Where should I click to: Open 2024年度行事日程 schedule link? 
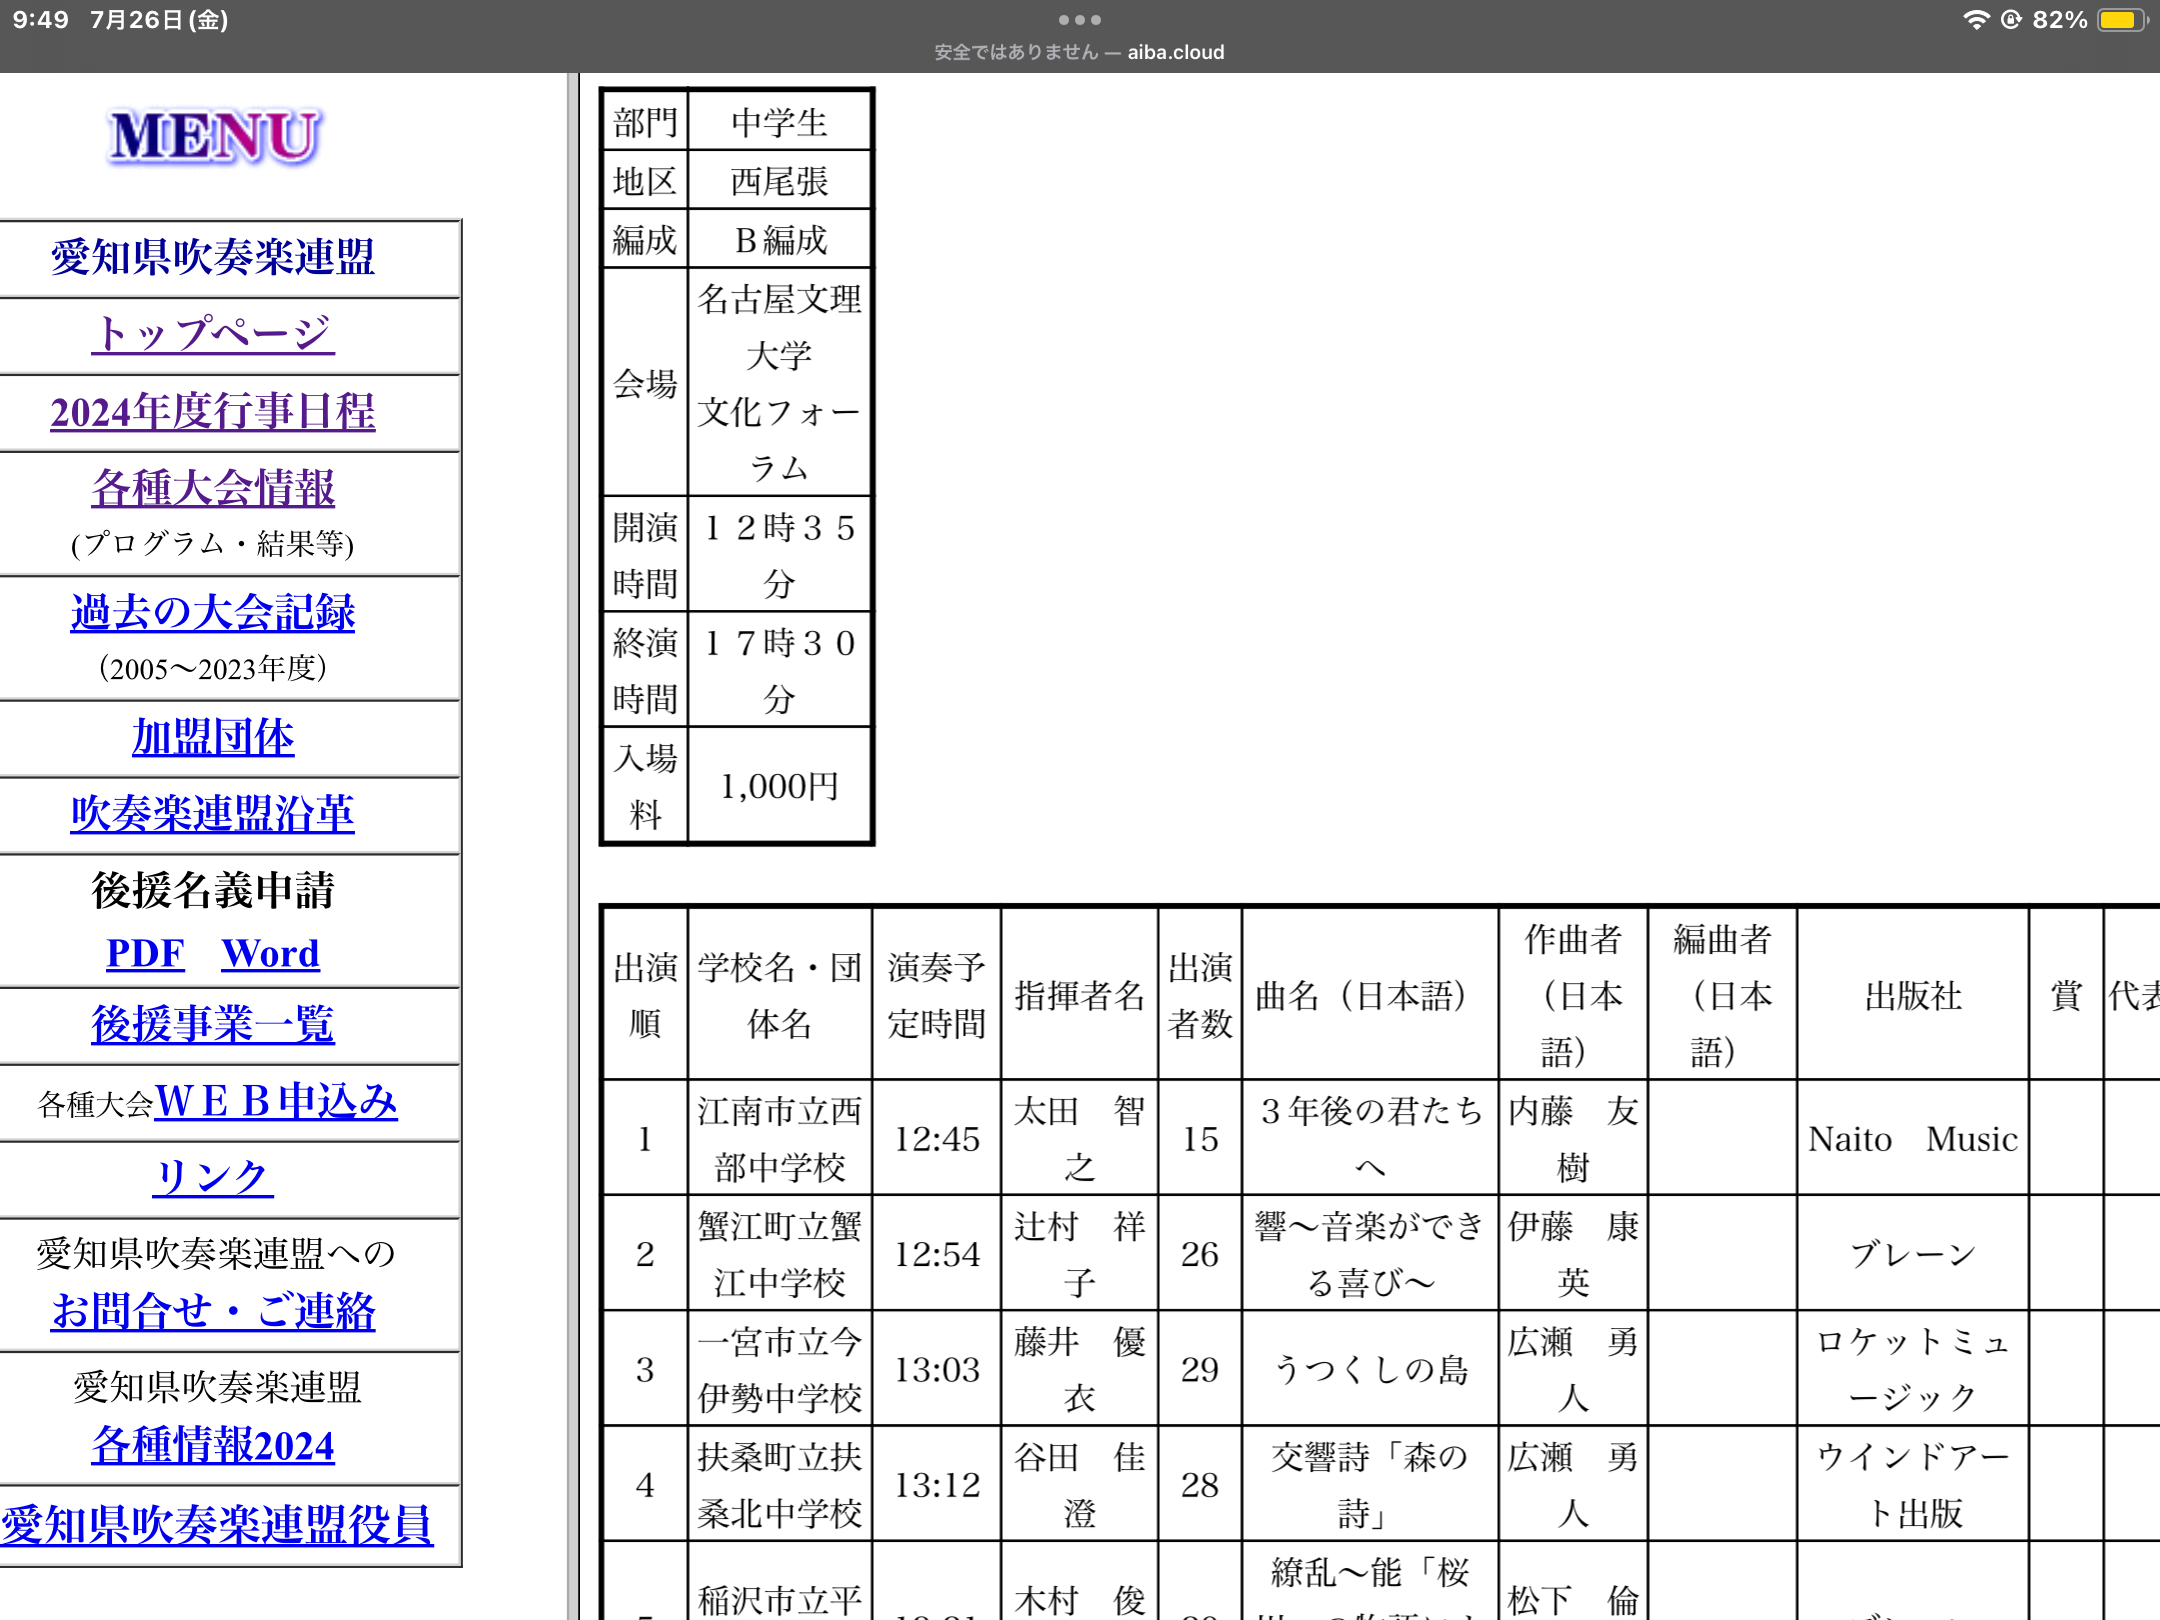[213, 412]
